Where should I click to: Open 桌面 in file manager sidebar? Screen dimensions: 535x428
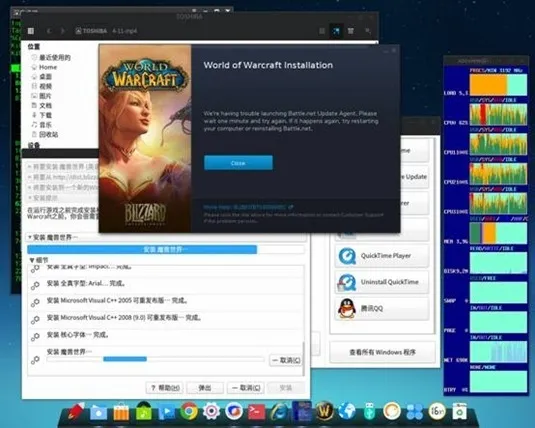[x=41, y=77]
